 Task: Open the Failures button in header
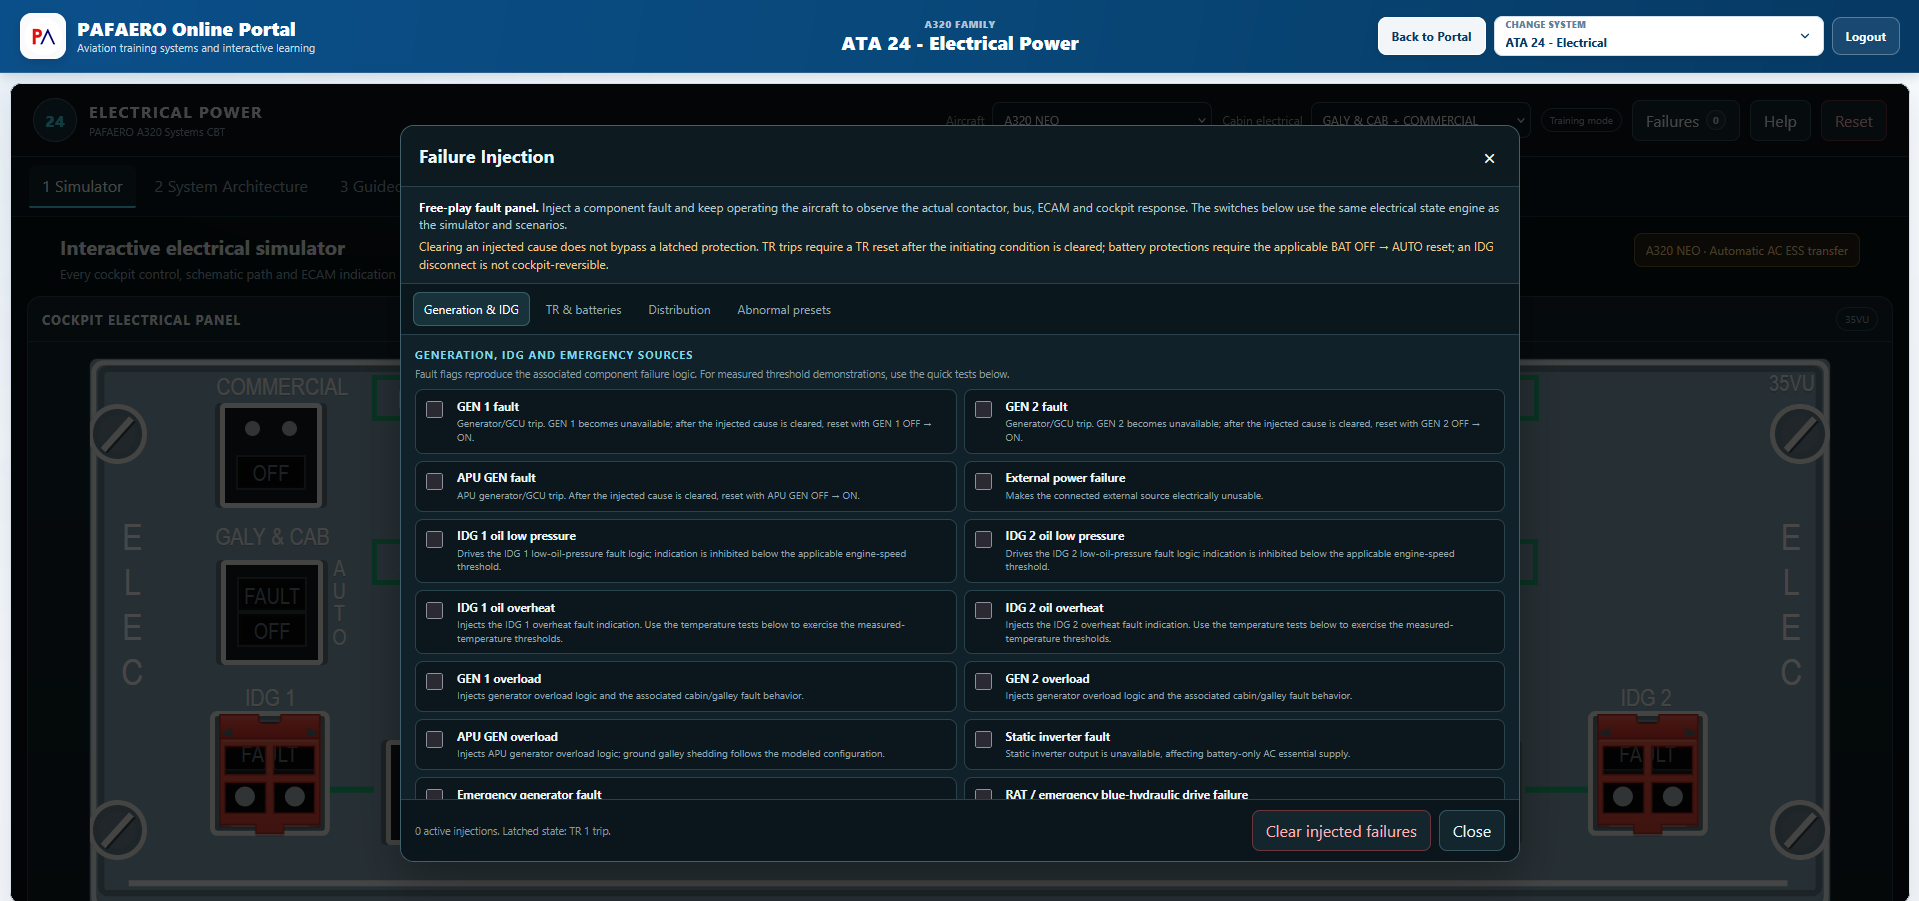(x=1685, y=121)
